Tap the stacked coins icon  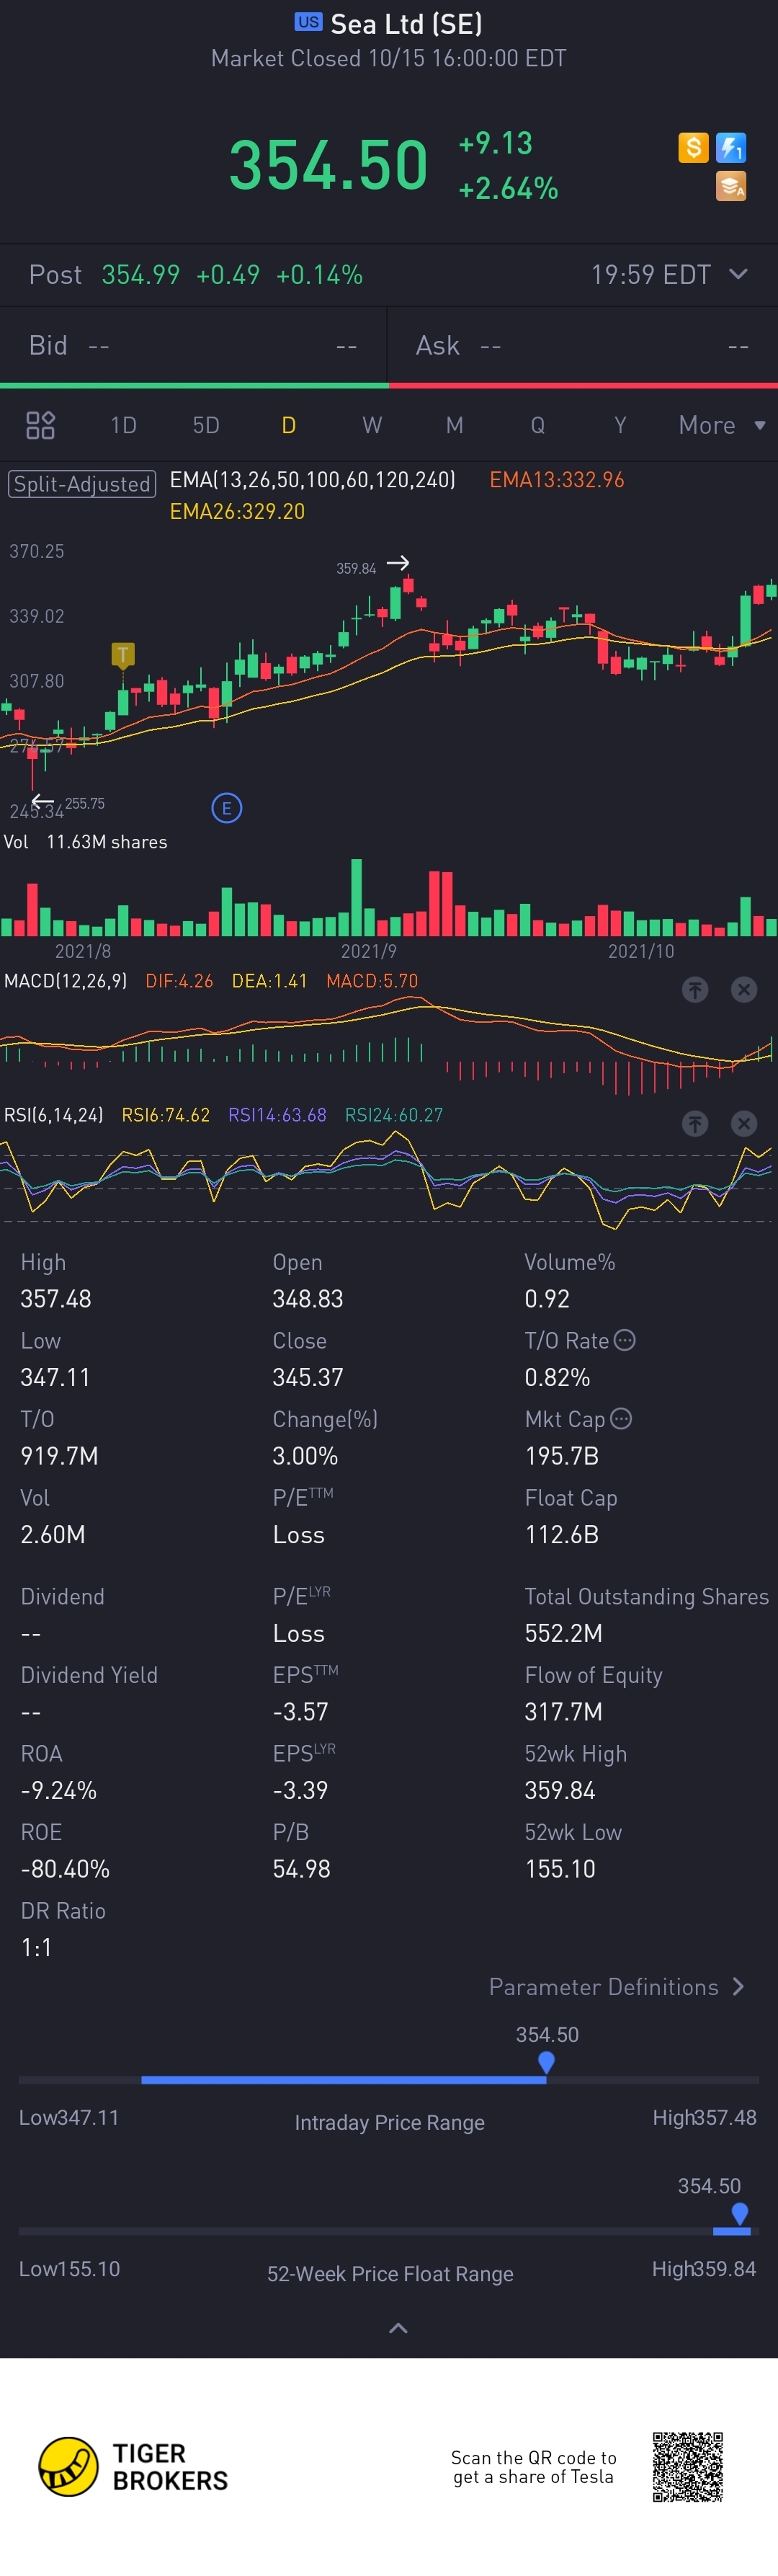point(731,186)
